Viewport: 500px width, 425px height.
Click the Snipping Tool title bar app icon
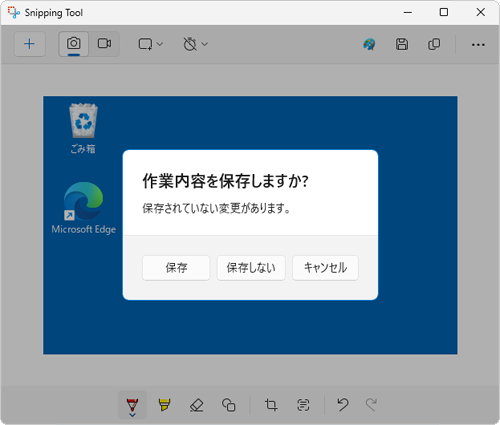[14, 13]
